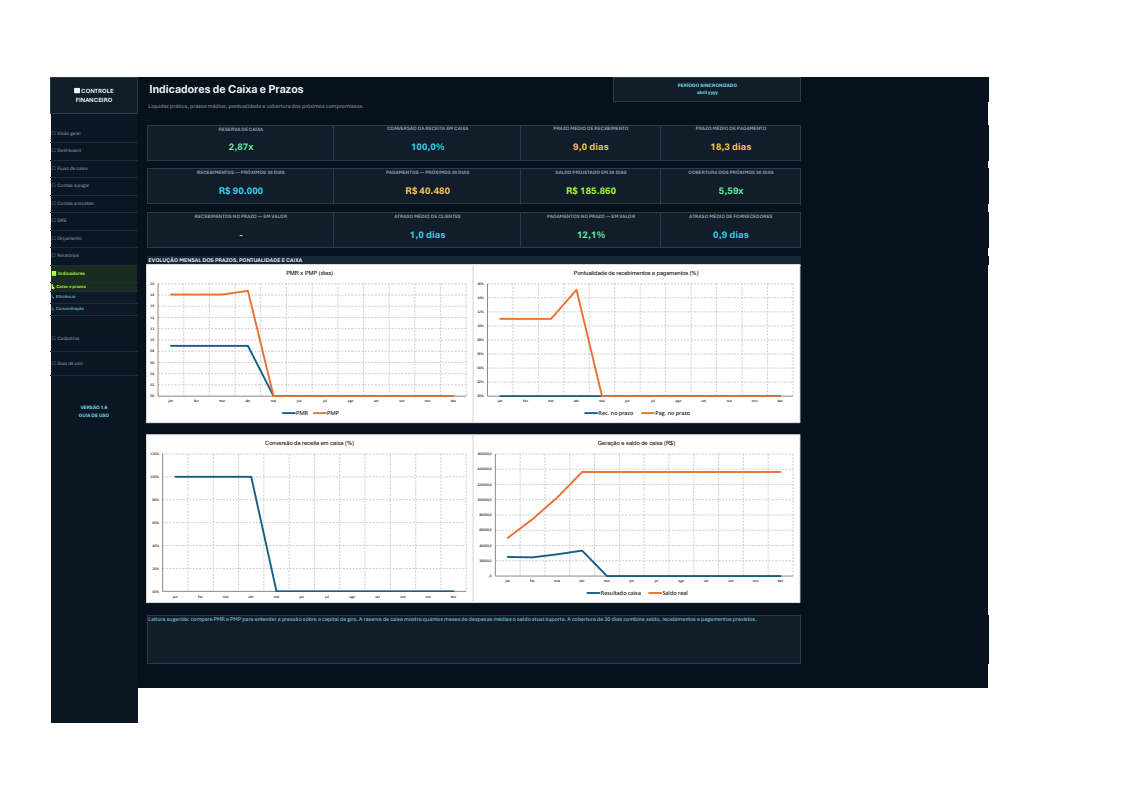
Task: Click the Rec. no prazo legend entry
Action: pyautogui.click(x=609, y=413)
